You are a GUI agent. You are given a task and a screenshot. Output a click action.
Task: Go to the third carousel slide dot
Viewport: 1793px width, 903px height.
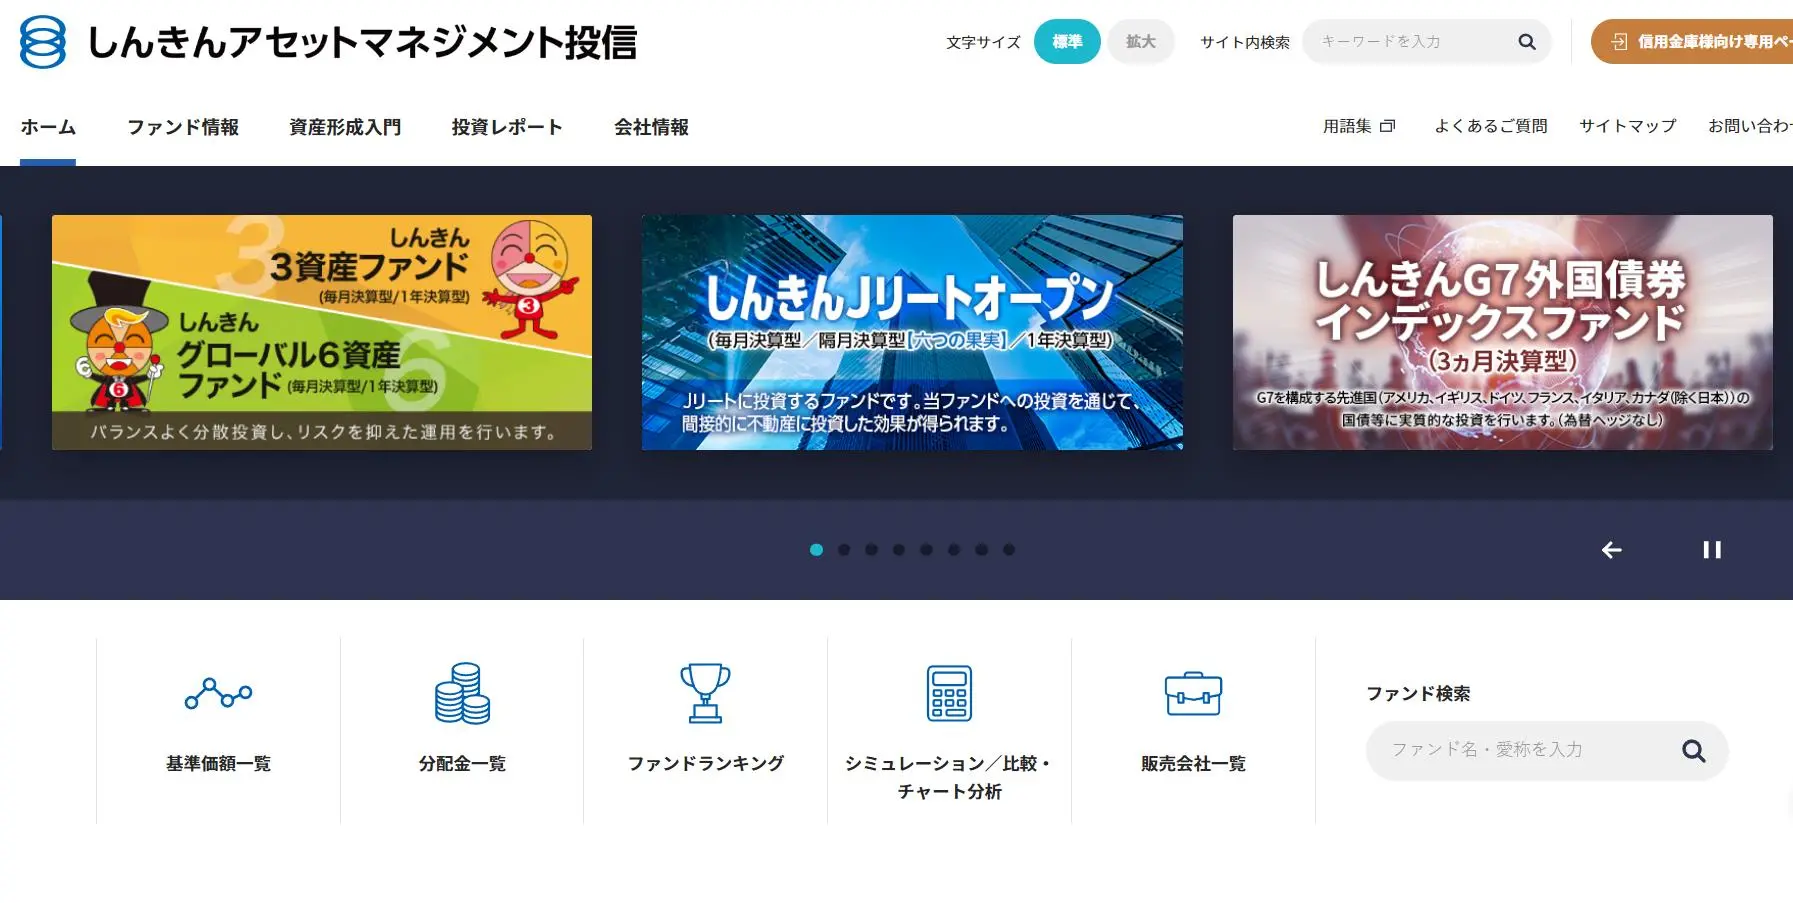(x=871, y=550)
